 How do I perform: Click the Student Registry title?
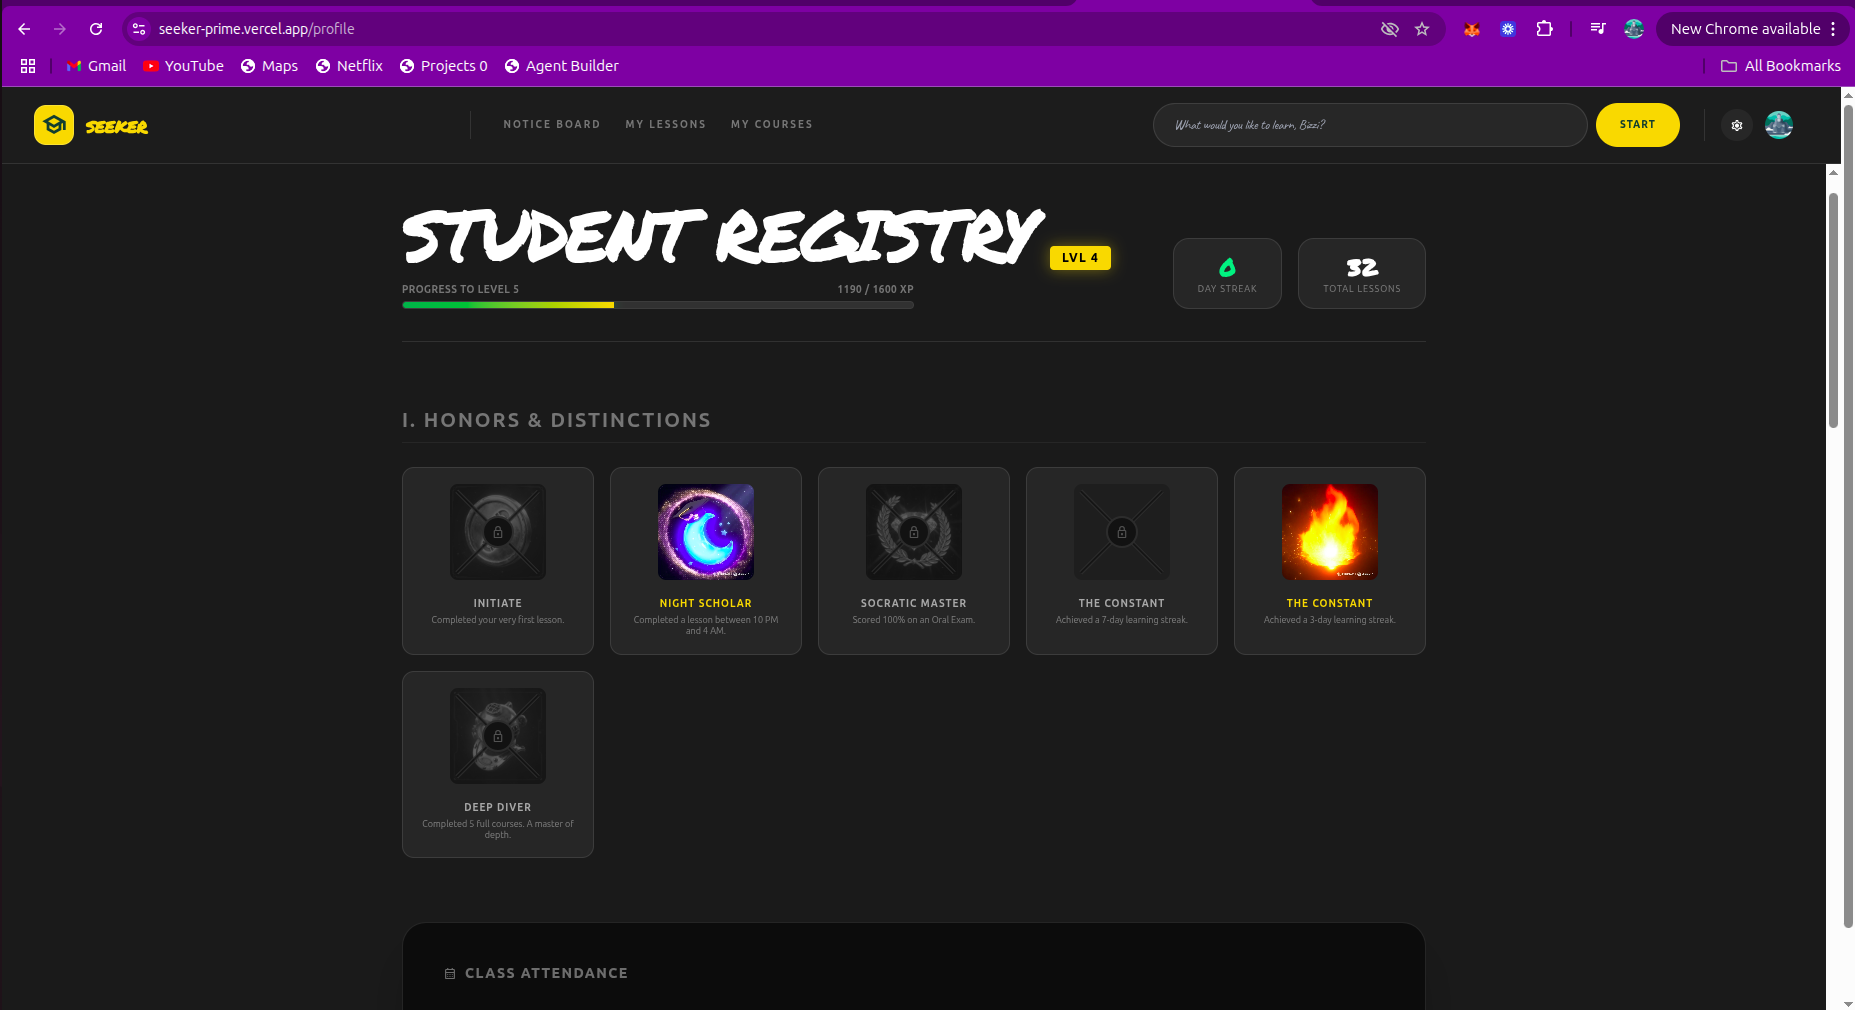(x=722, y=236)
